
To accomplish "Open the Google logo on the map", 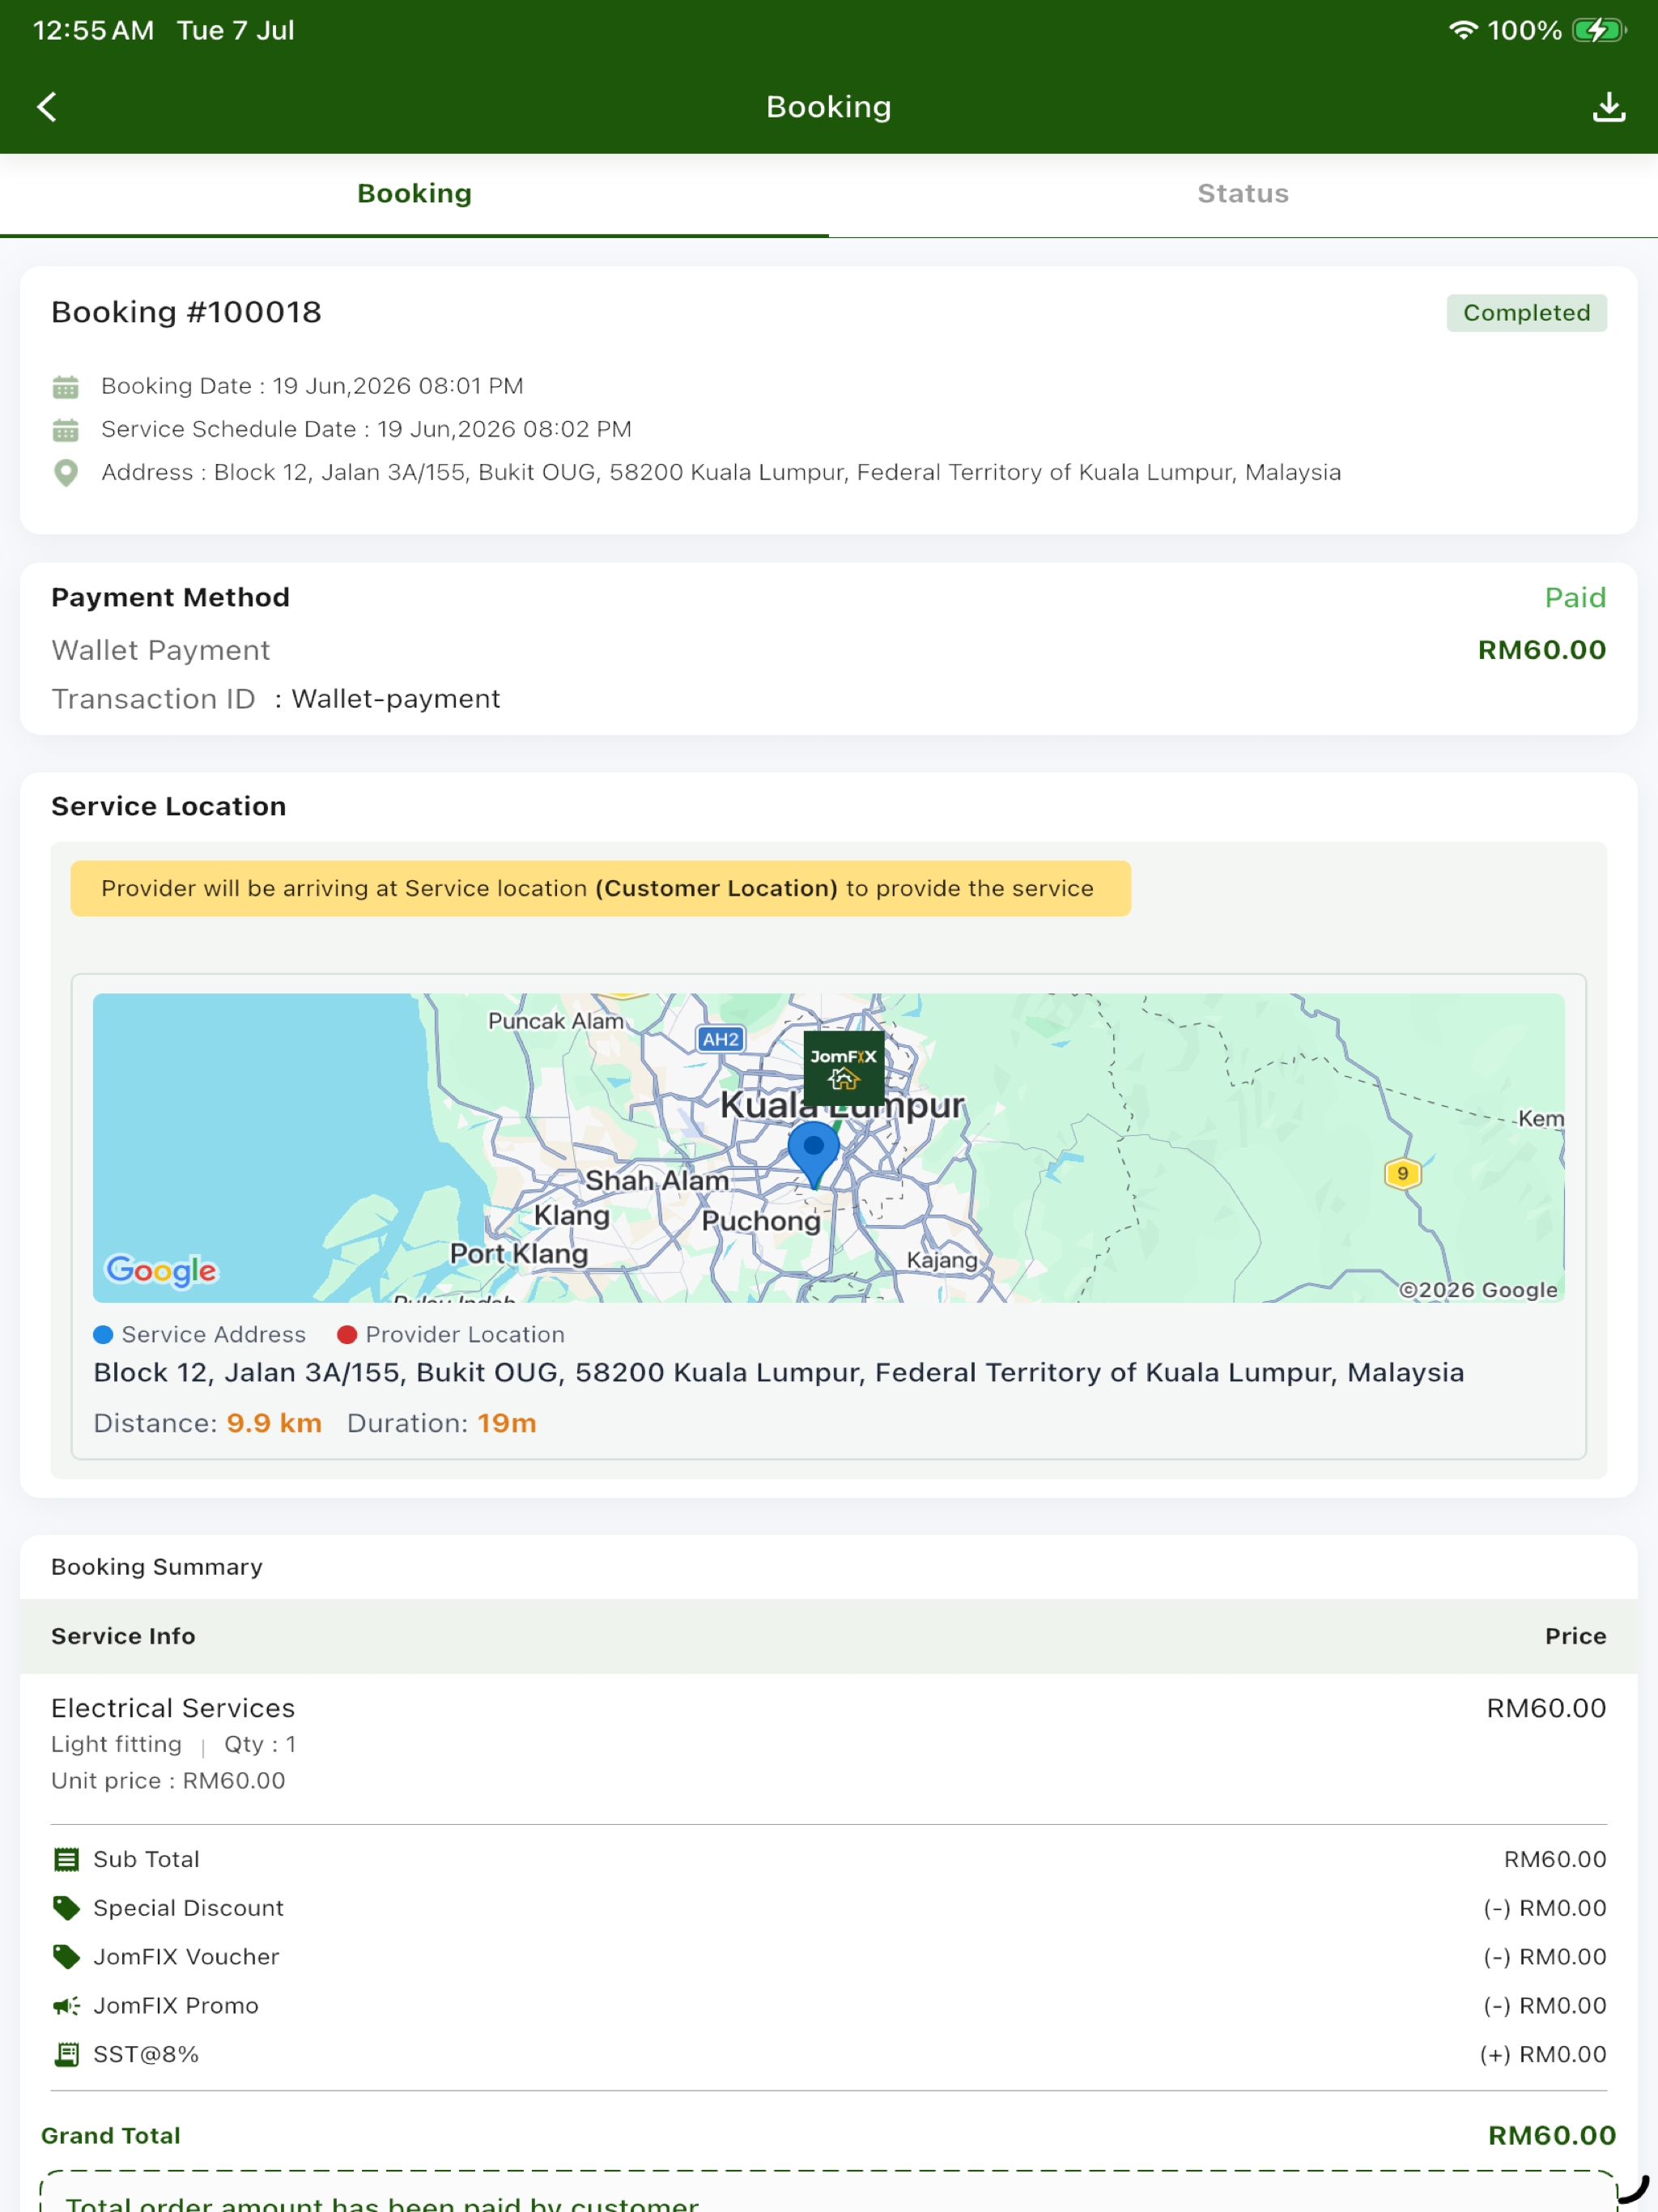I will (x=162, y=1270).
